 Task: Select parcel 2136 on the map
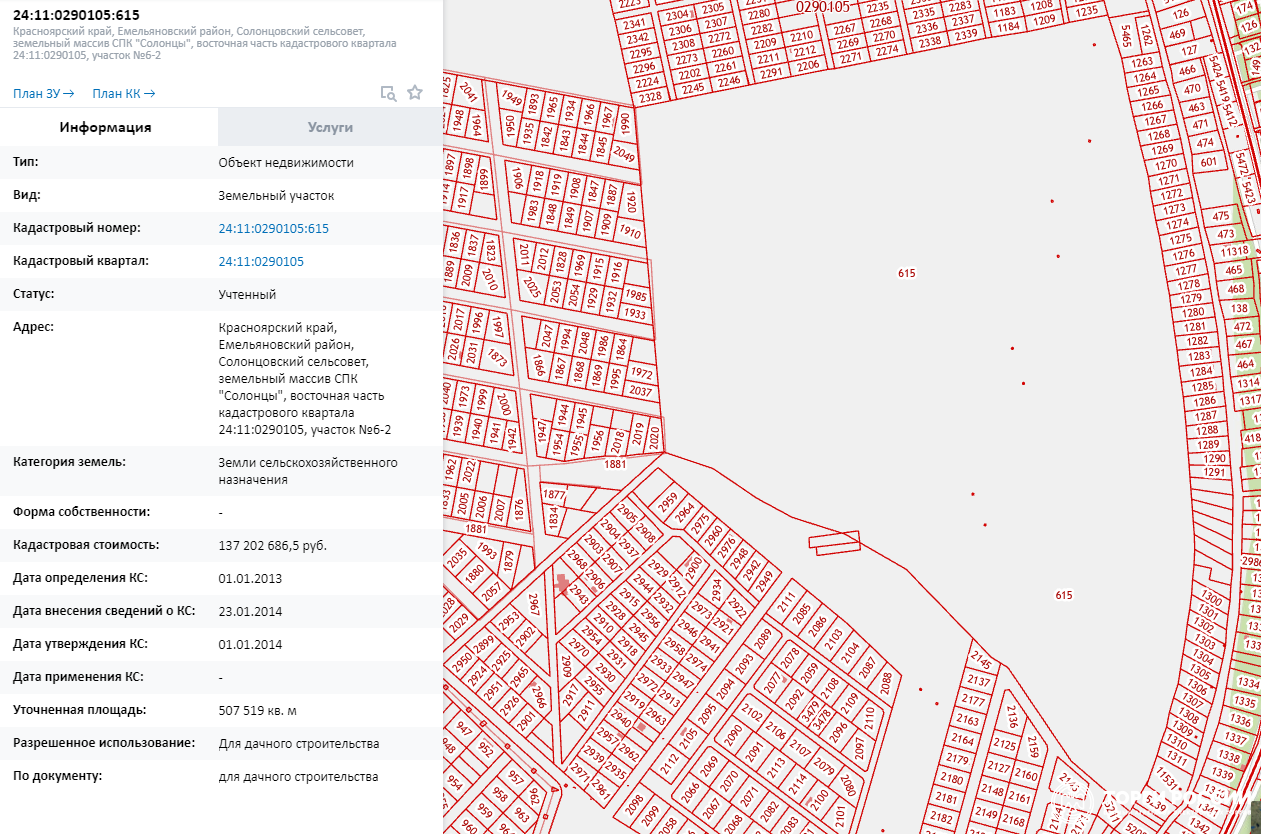[1012, 716]
